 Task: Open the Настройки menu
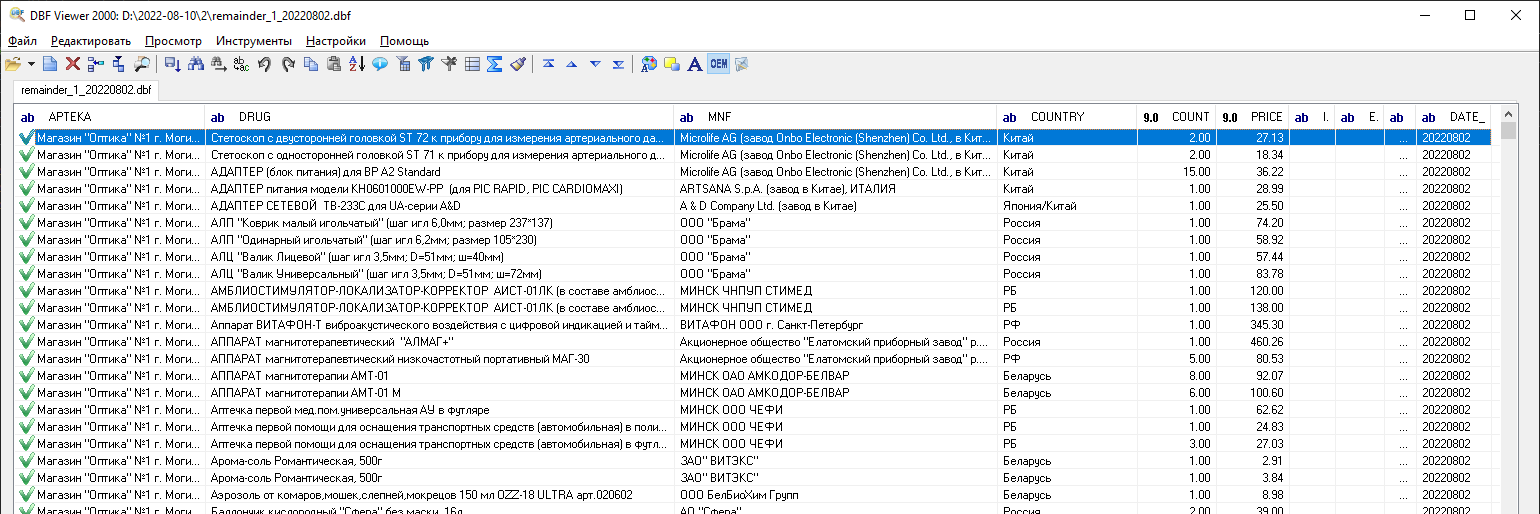pyautogui.click(x=336, y=41)
